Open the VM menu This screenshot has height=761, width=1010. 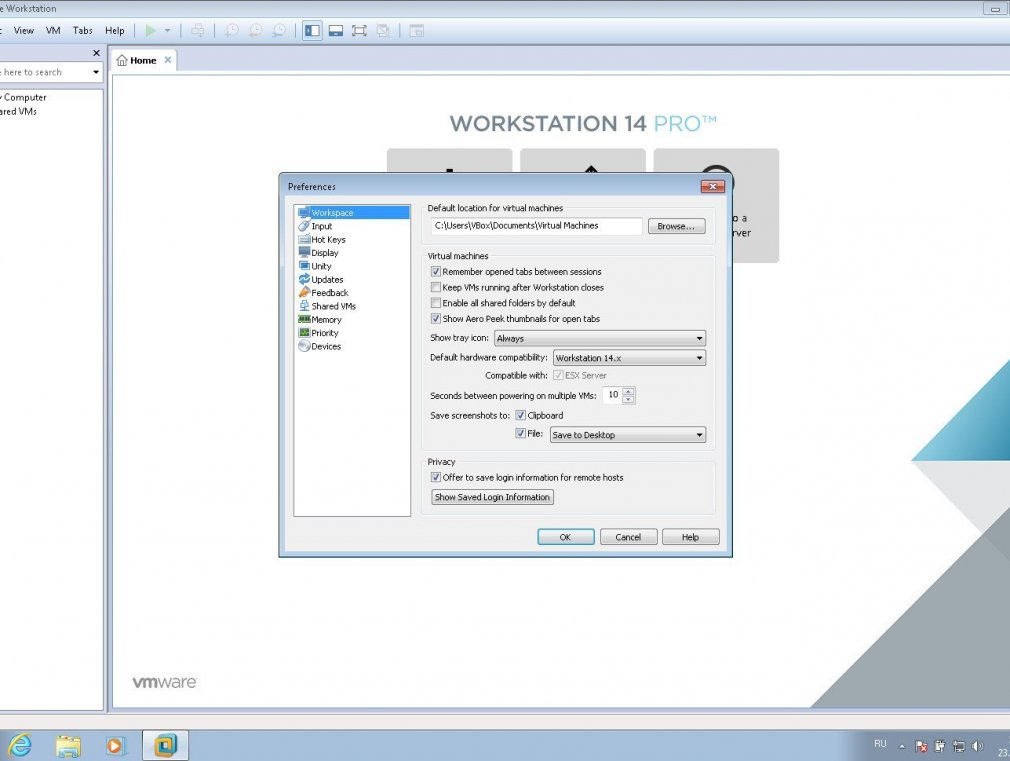click(53, 30)
